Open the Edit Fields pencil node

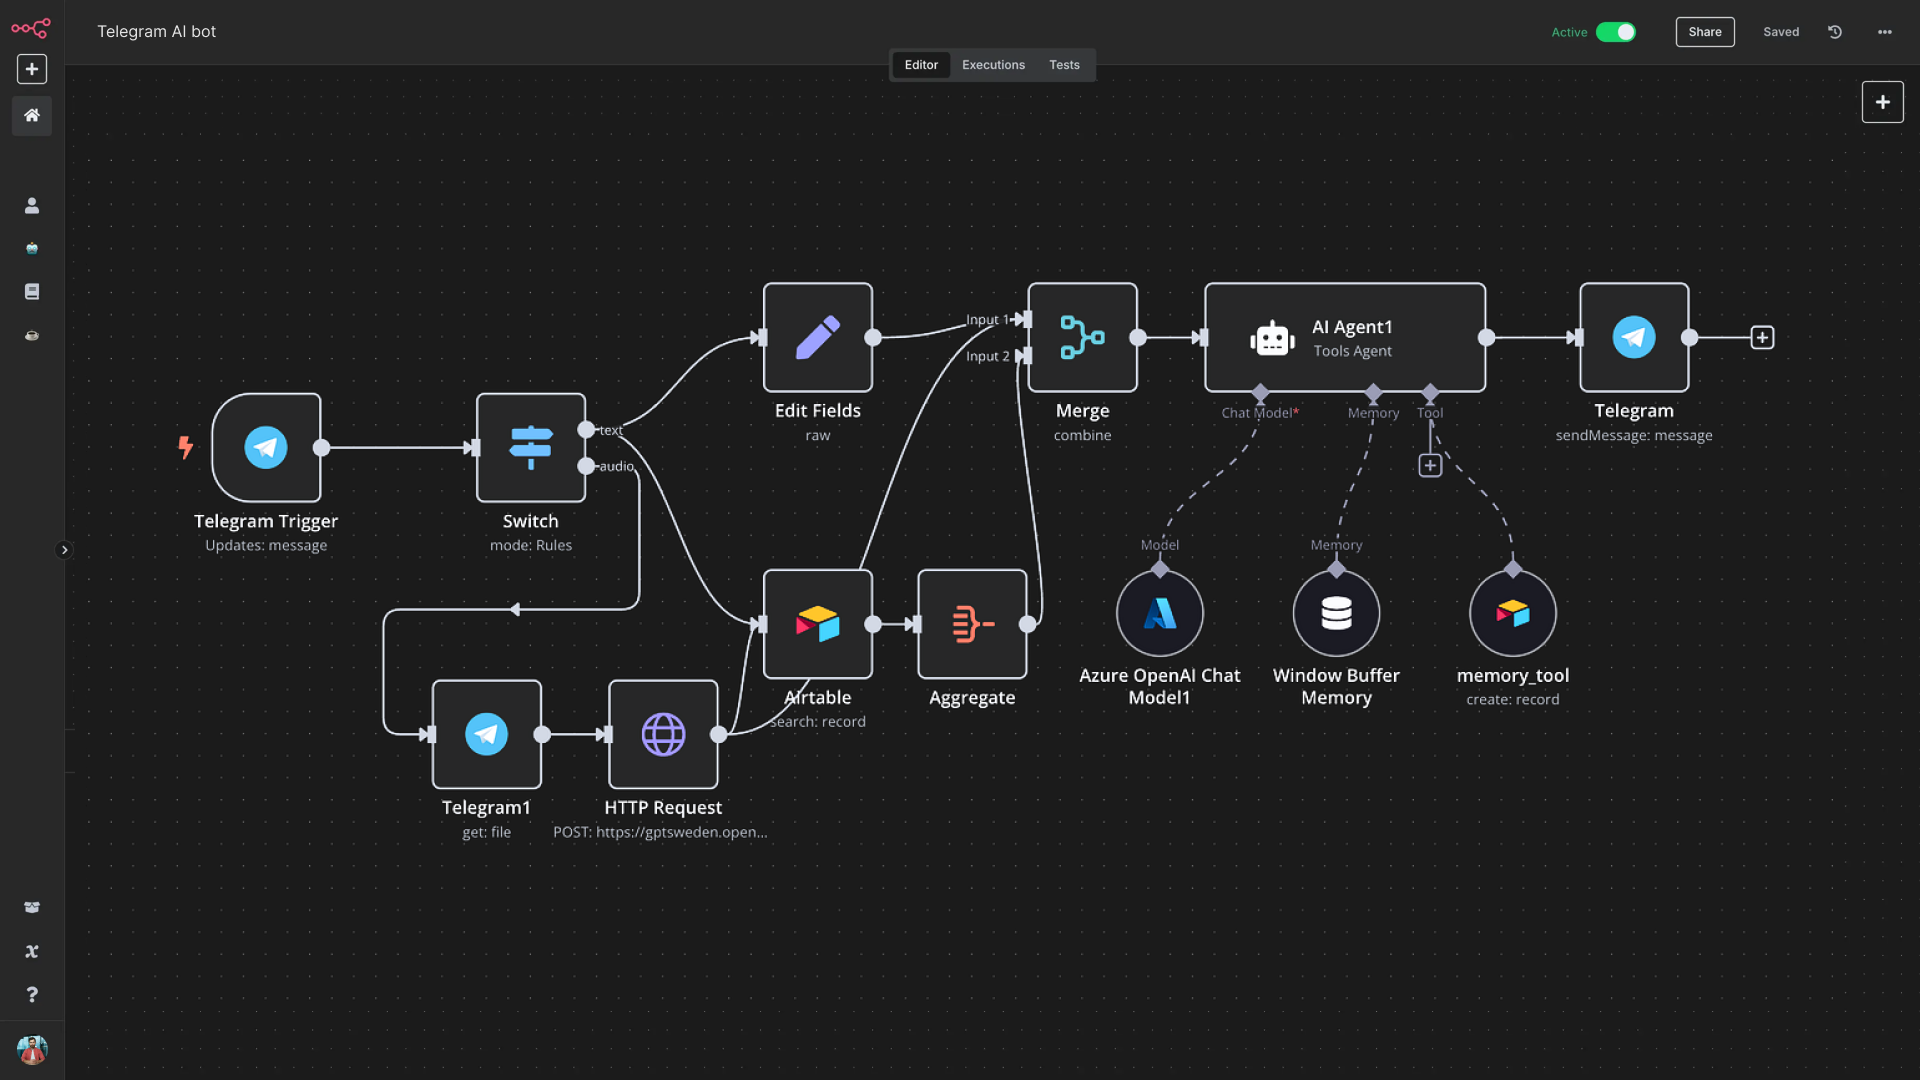point(817,337)
